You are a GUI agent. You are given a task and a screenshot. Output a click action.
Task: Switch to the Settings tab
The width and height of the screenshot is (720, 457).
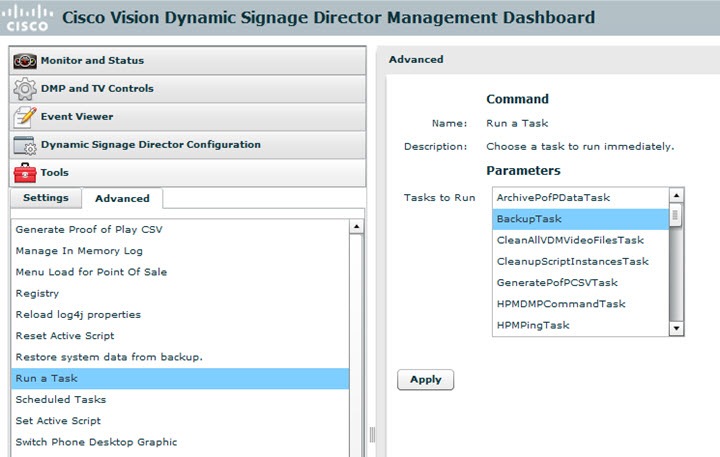pyautogui.click(x=46, y=198)
